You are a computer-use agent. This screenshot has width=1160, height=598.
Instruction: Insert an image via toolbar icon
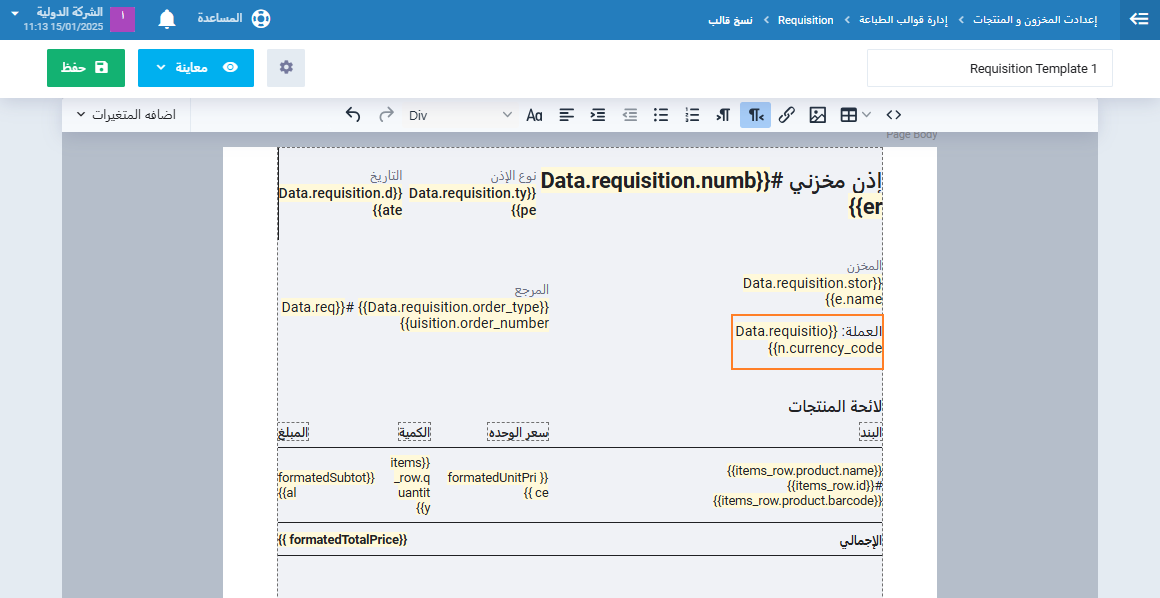(x=818, y=115)
